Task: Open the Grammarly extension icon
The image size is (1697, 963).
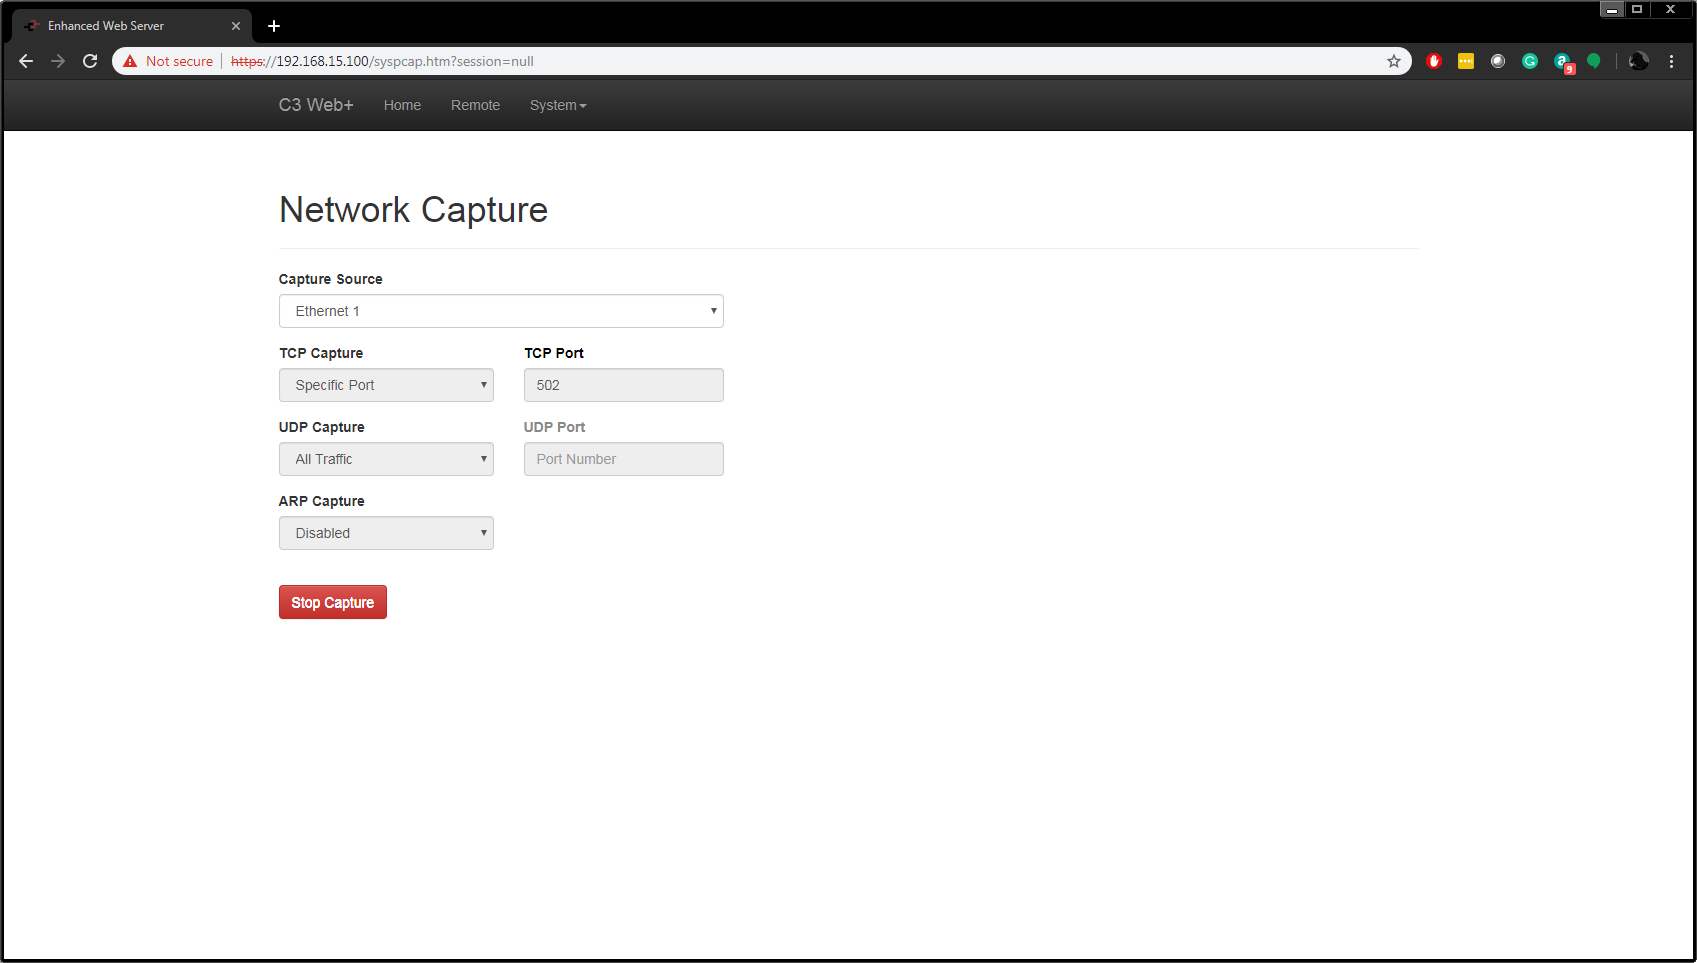Action: click(x=1530, y=61)
